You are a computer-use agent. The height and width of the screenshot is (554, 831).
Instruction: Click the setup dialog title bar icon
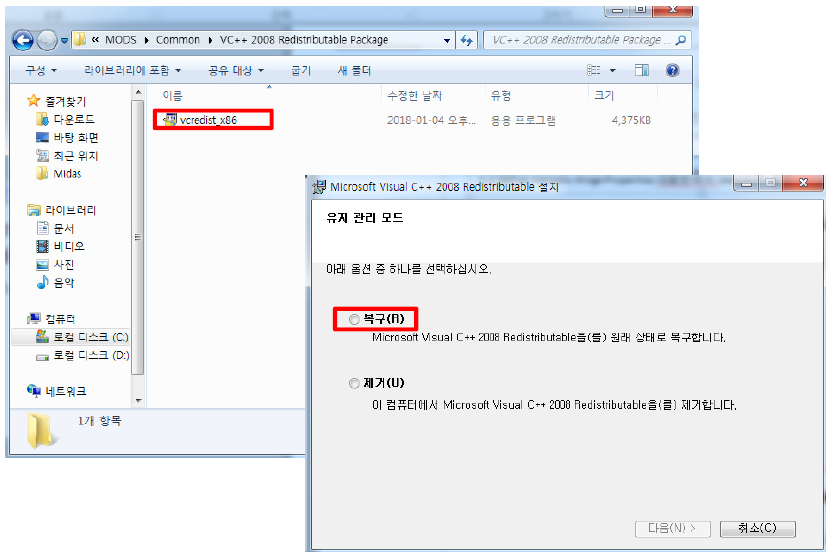pyautogui.click(x=319, y=187)
